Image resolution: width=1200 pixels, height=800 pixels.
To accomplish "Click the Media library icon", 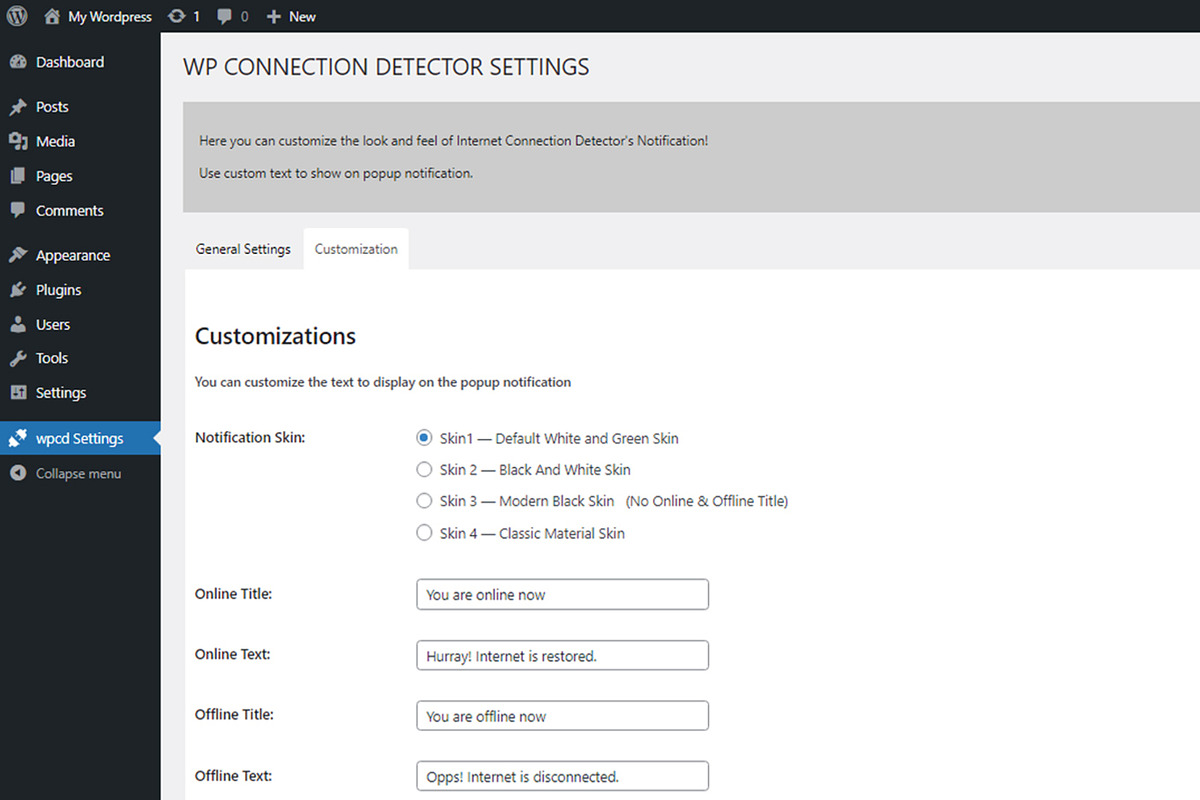I will coord(18,141).
